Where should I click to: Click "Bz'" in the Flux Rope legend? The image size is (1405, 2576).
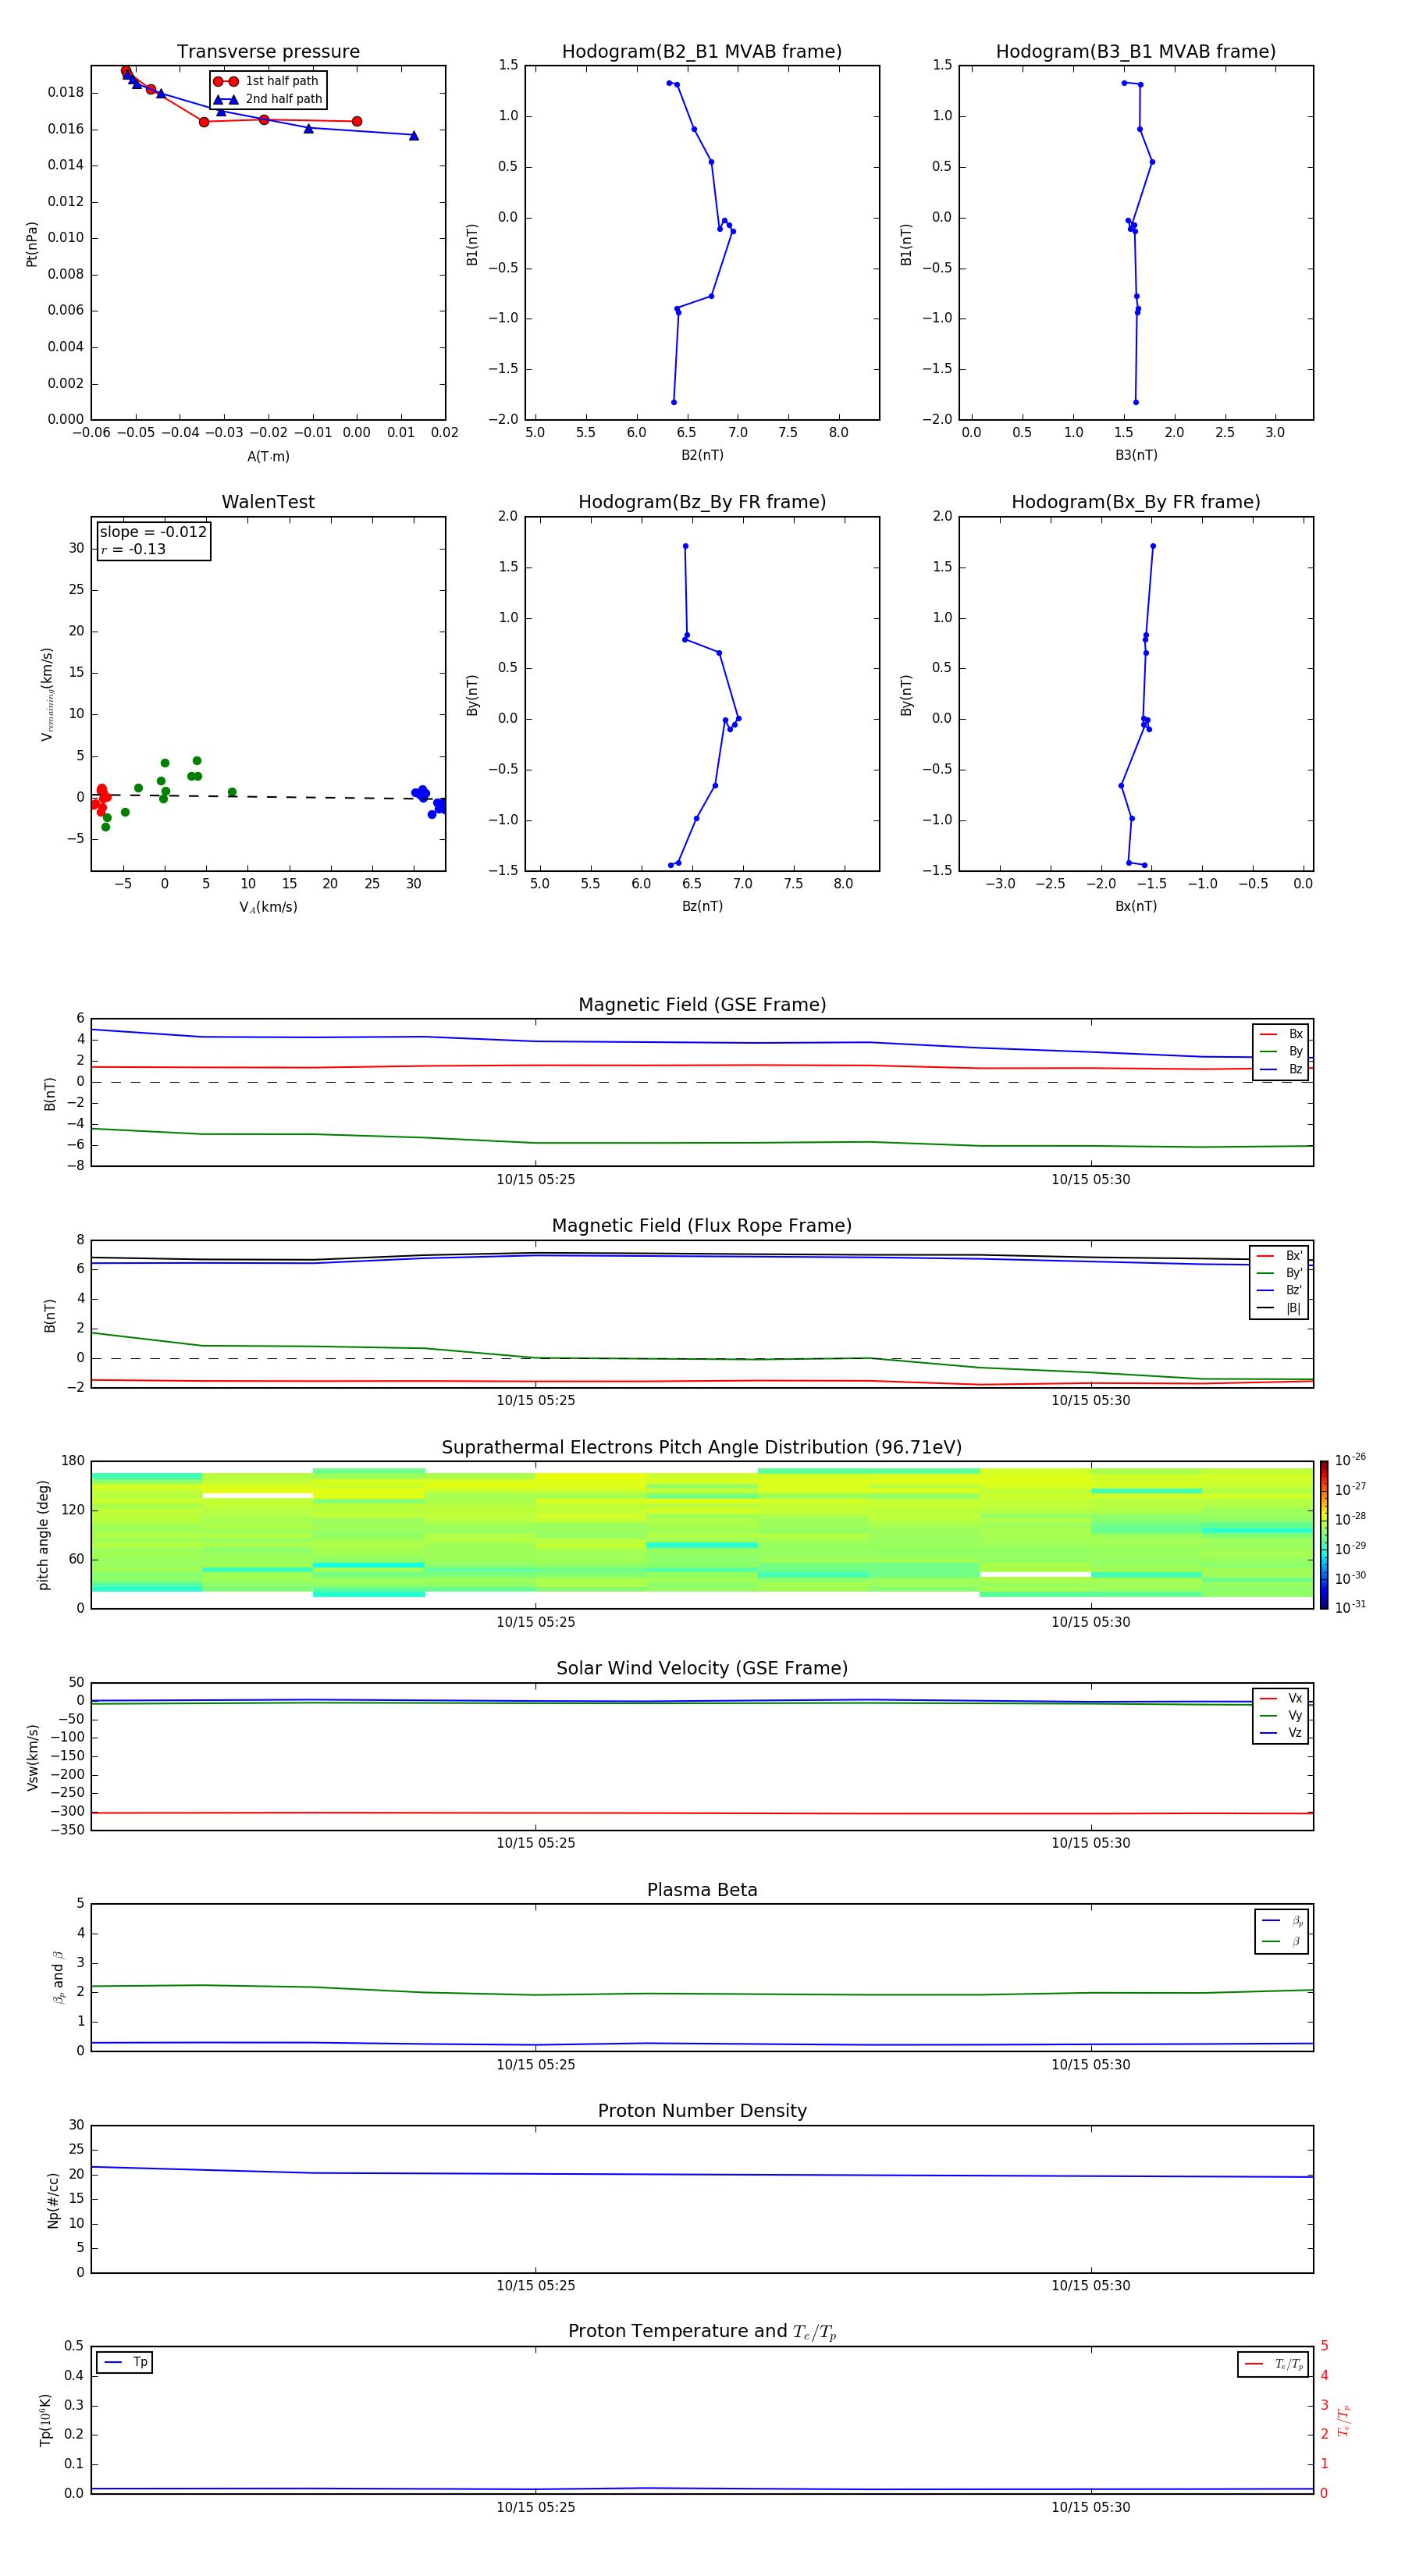pos(1294,1290)
